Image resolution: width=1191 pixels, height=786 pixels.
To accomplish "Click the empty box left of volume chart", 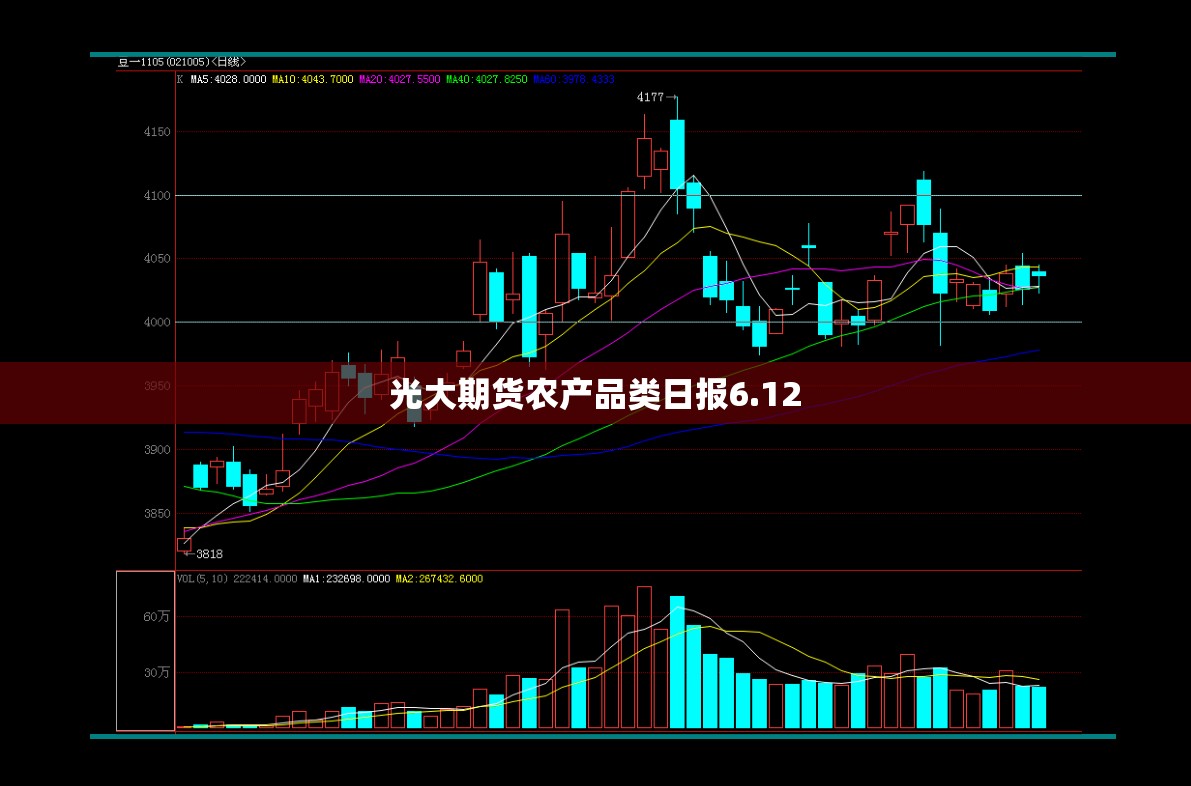I will click(x=145, y=651).
